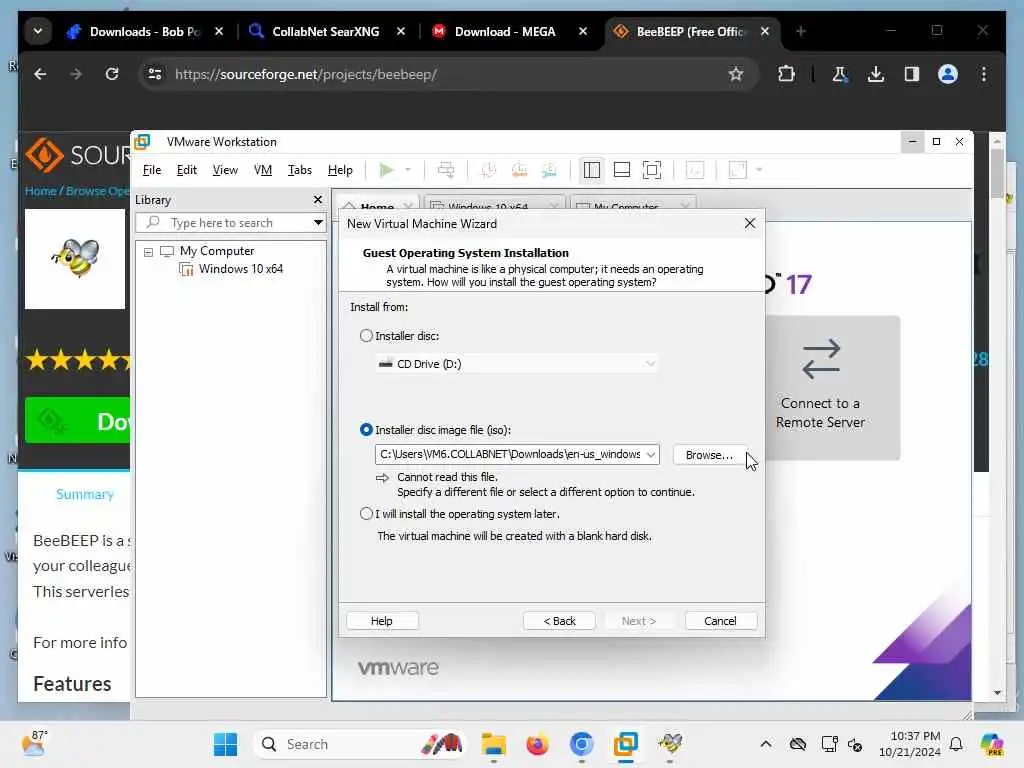Open the browser profile avatar
The height and width of the screenshot is (768, 1024).
[948, 74]
